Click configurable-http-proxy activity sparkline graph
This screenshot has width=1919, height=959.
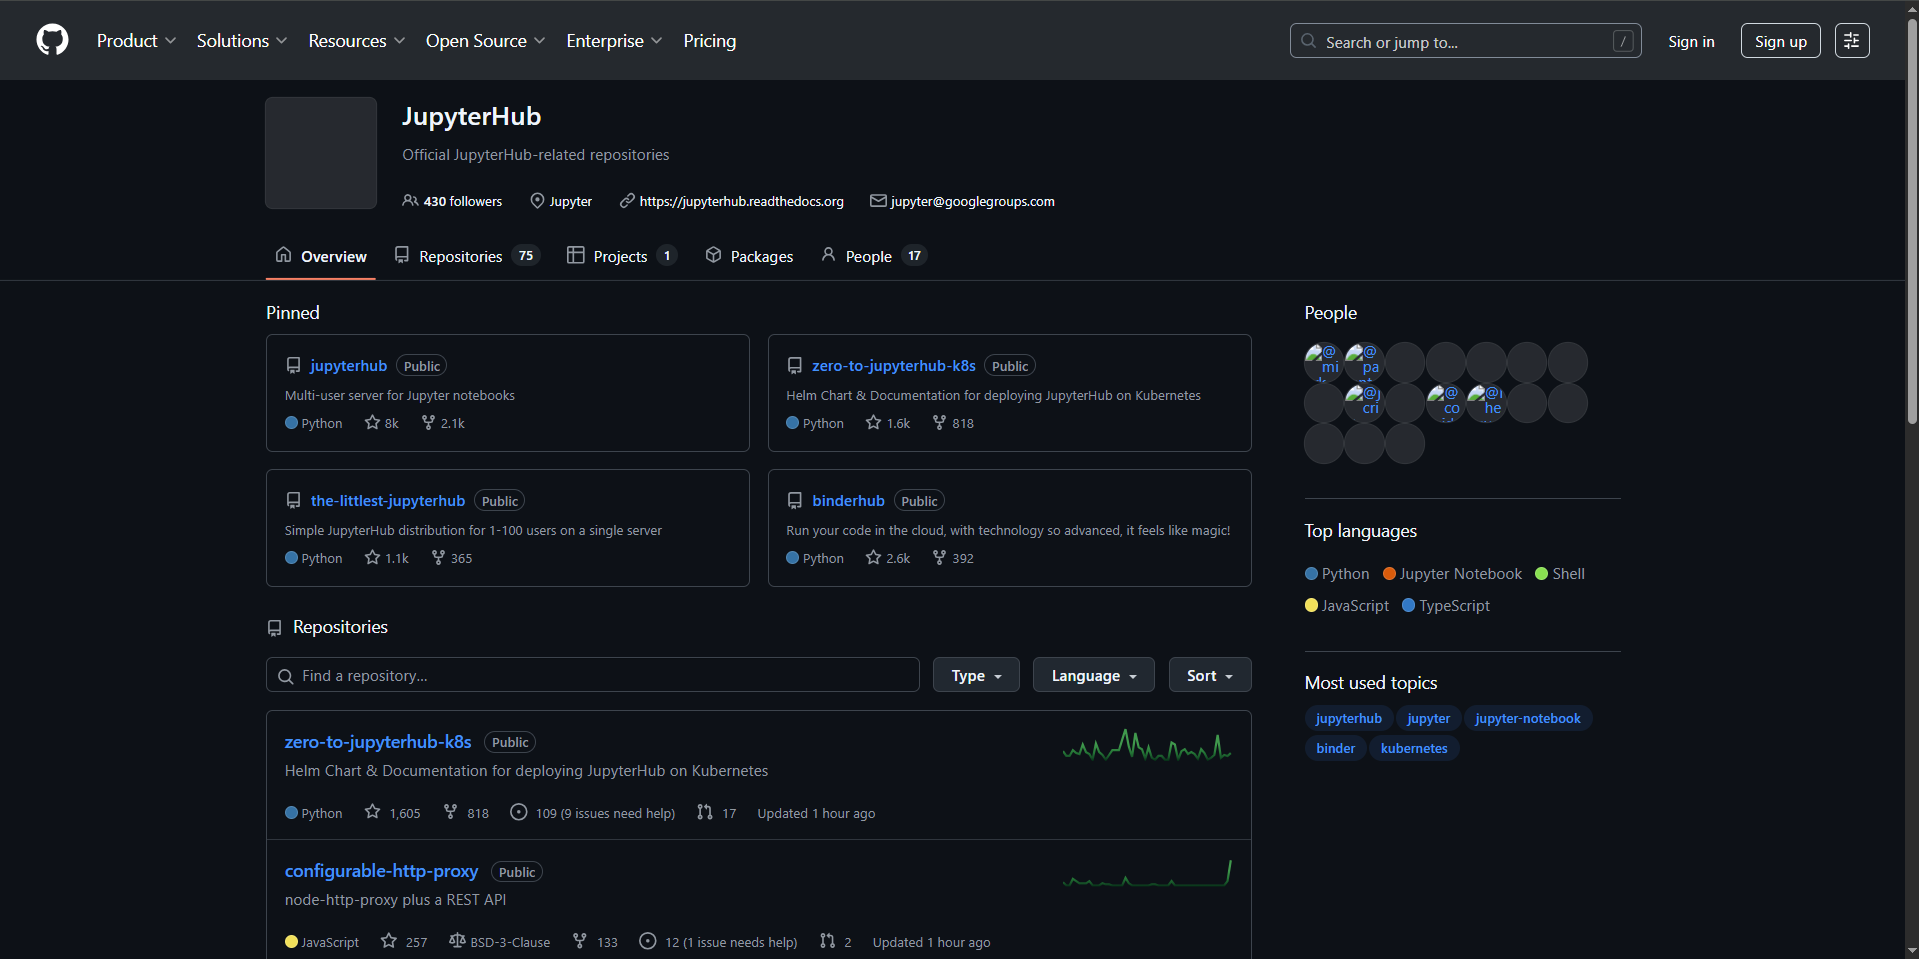(1147, 873)
